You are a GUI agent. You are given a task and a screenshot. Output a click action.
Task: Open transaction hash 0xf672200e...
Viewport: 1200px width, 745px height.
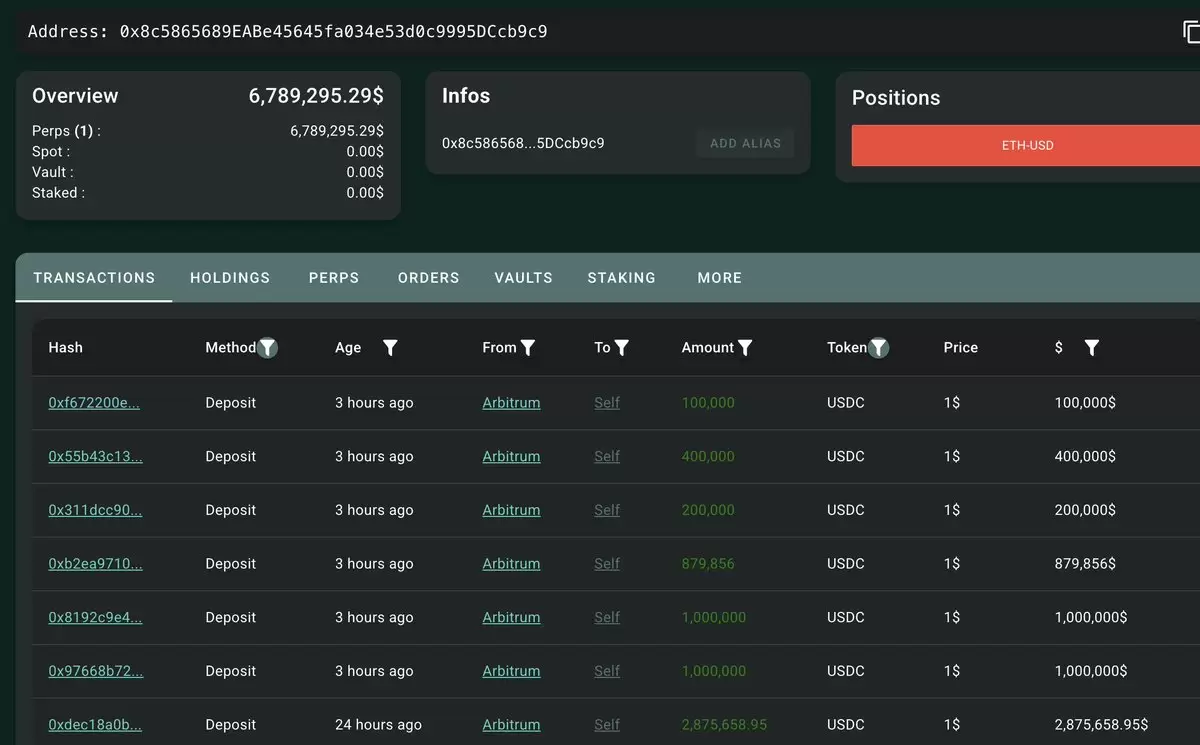(94, 403)
